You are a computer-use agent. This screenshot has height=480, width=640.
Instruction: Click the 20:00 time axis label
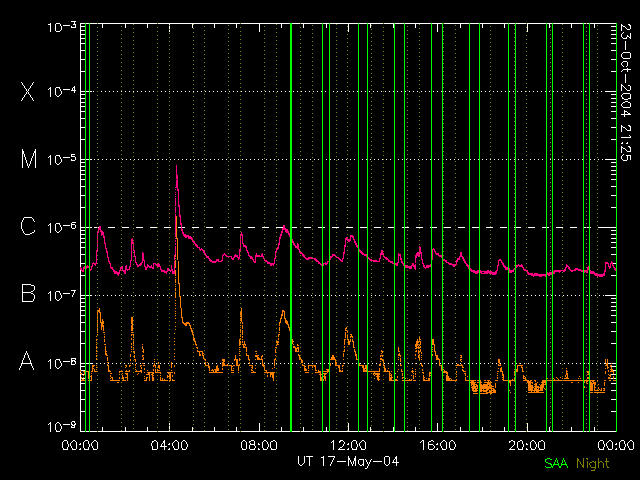(527, 445)
